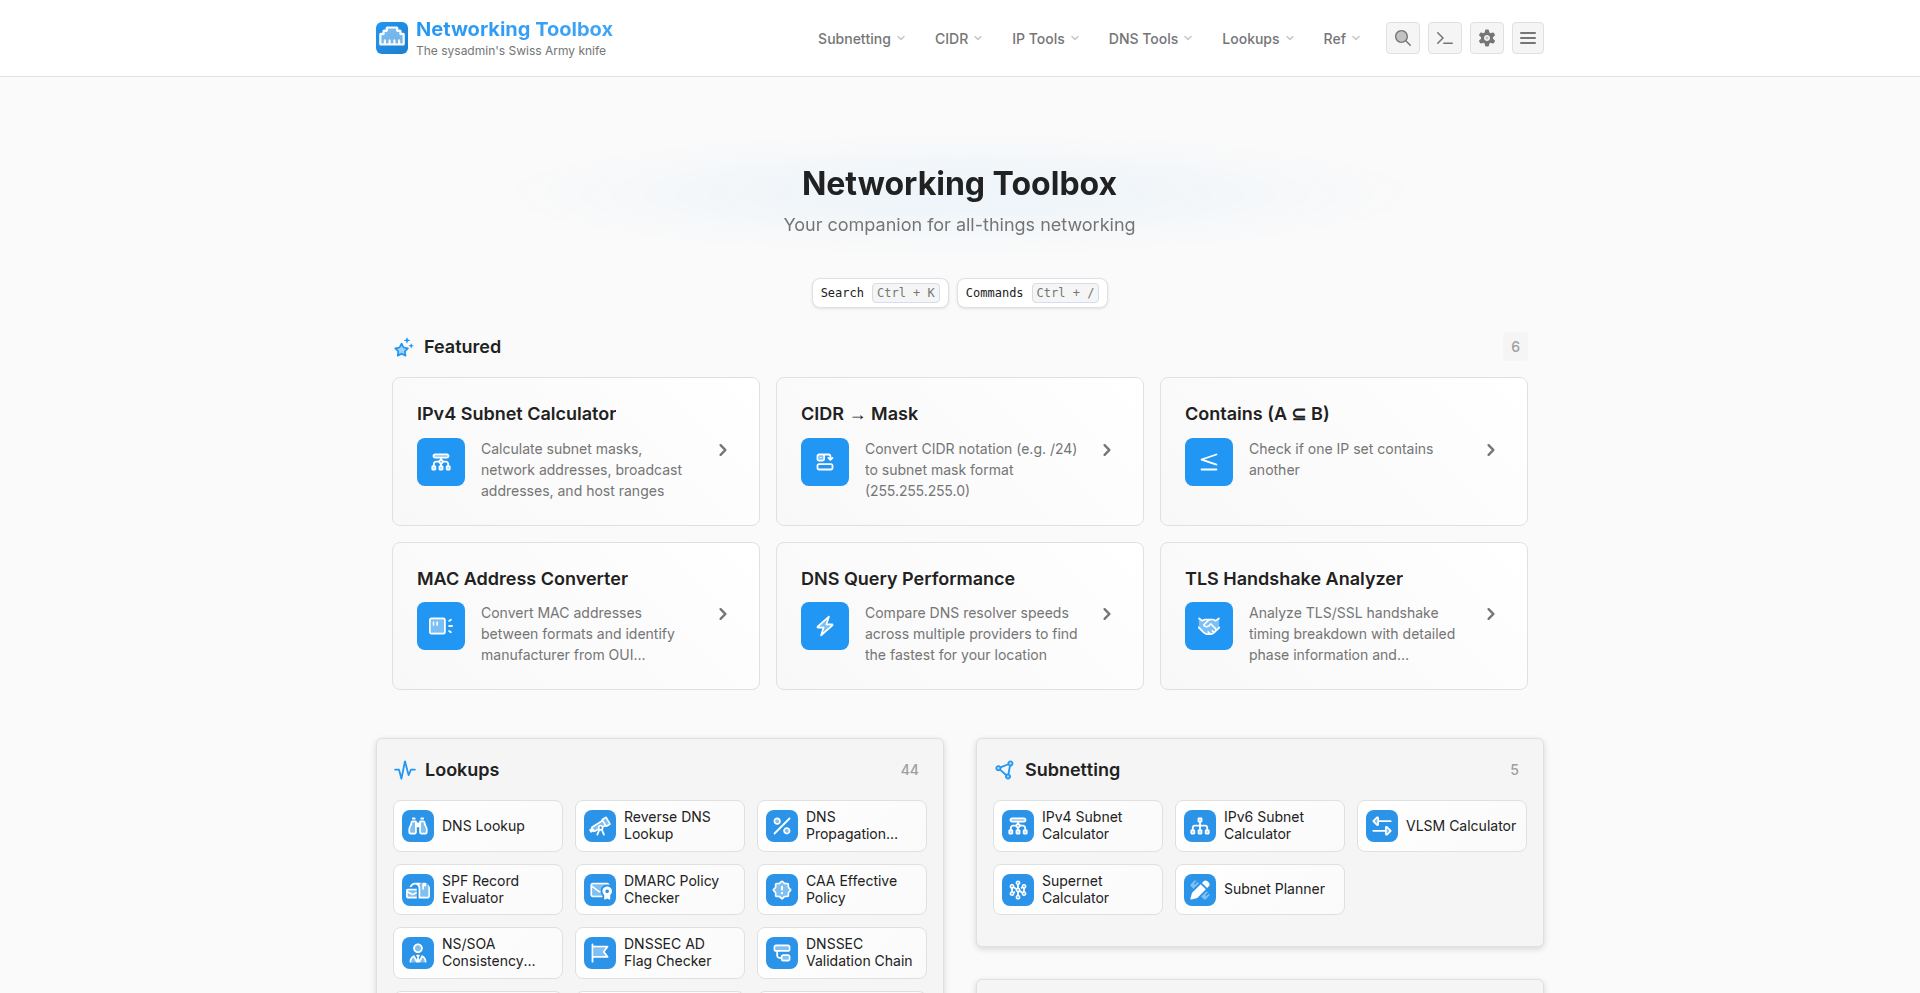Click the Search Ctrl+K button
Screen dimensions: 1920x993
880,293
